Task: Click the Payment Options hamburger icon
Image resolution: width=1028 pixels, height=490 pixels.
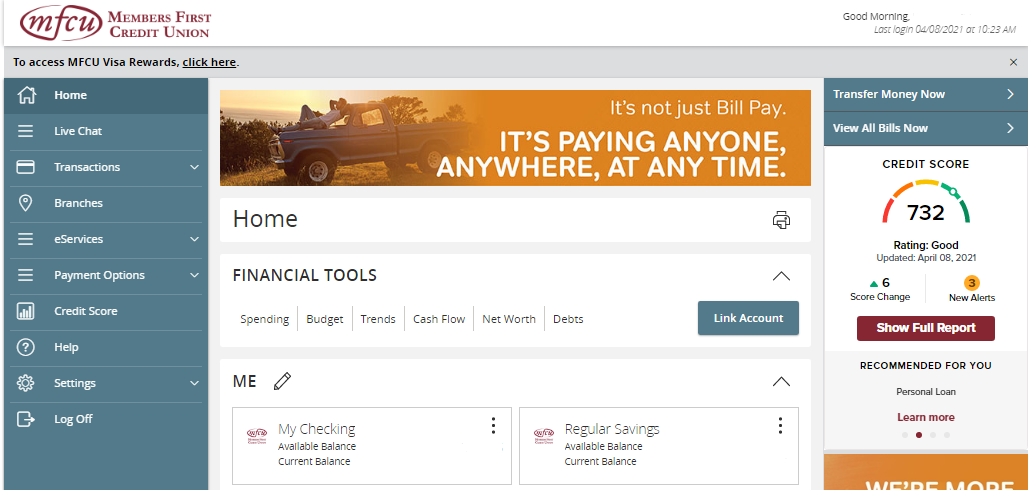Action: pos(26,276)
